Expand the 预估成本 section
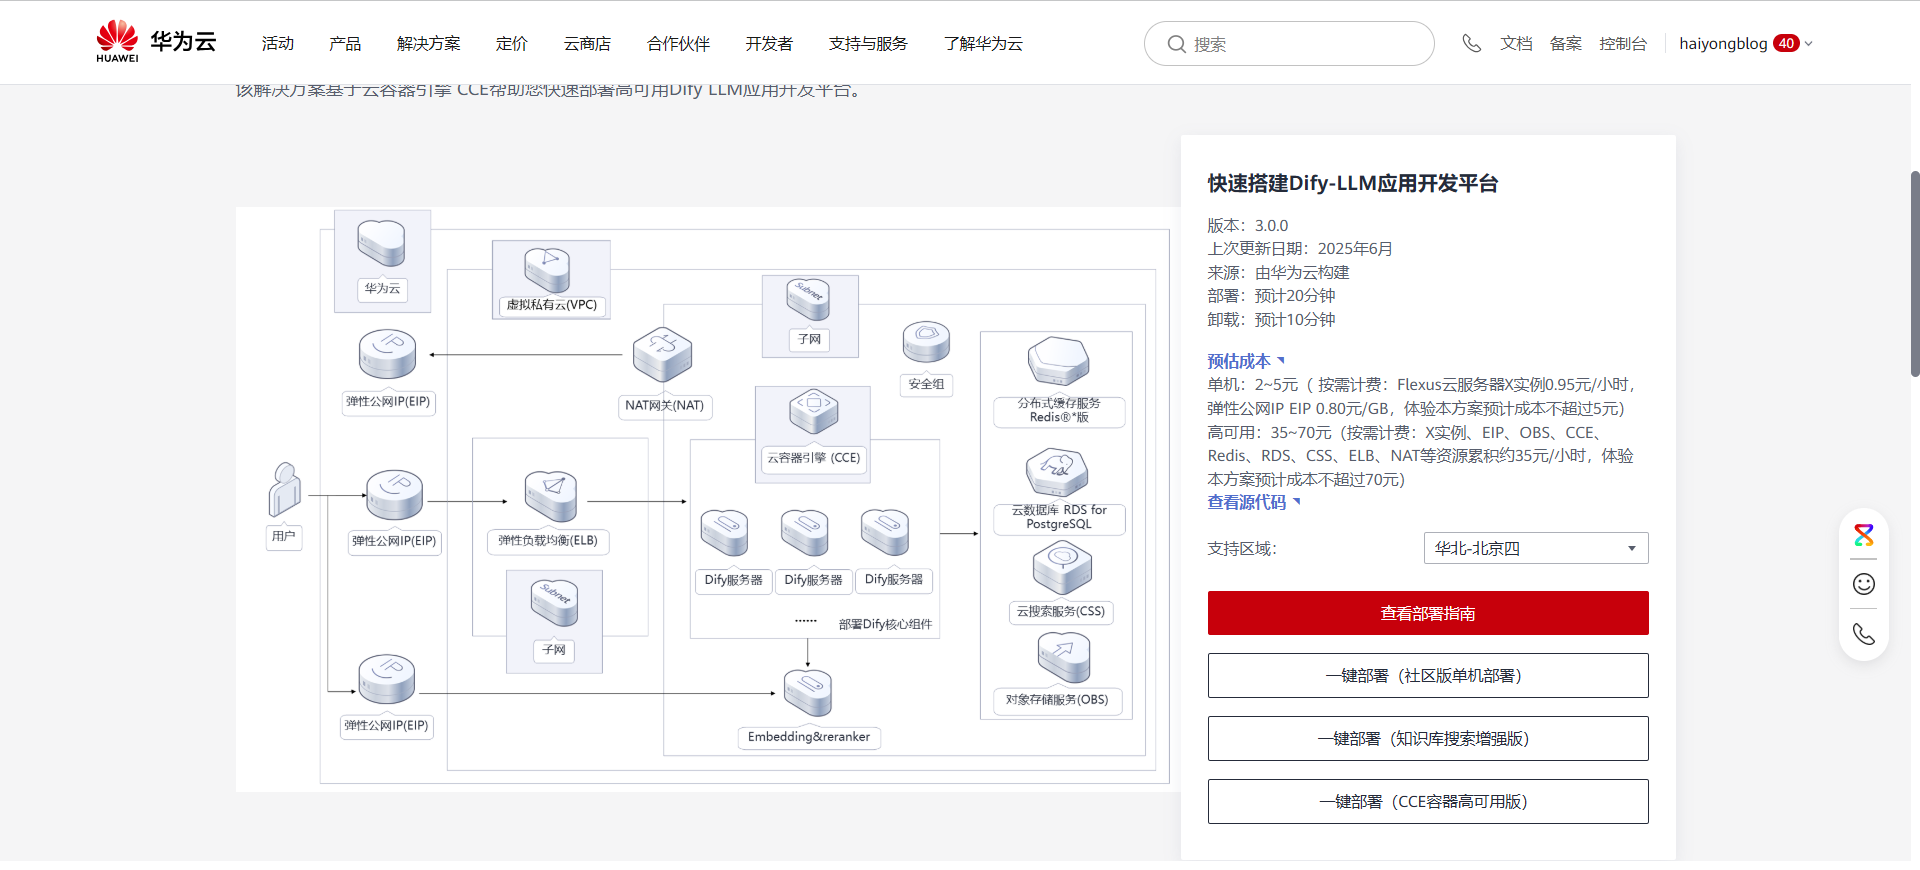1920x870 pixels. 1245,361
